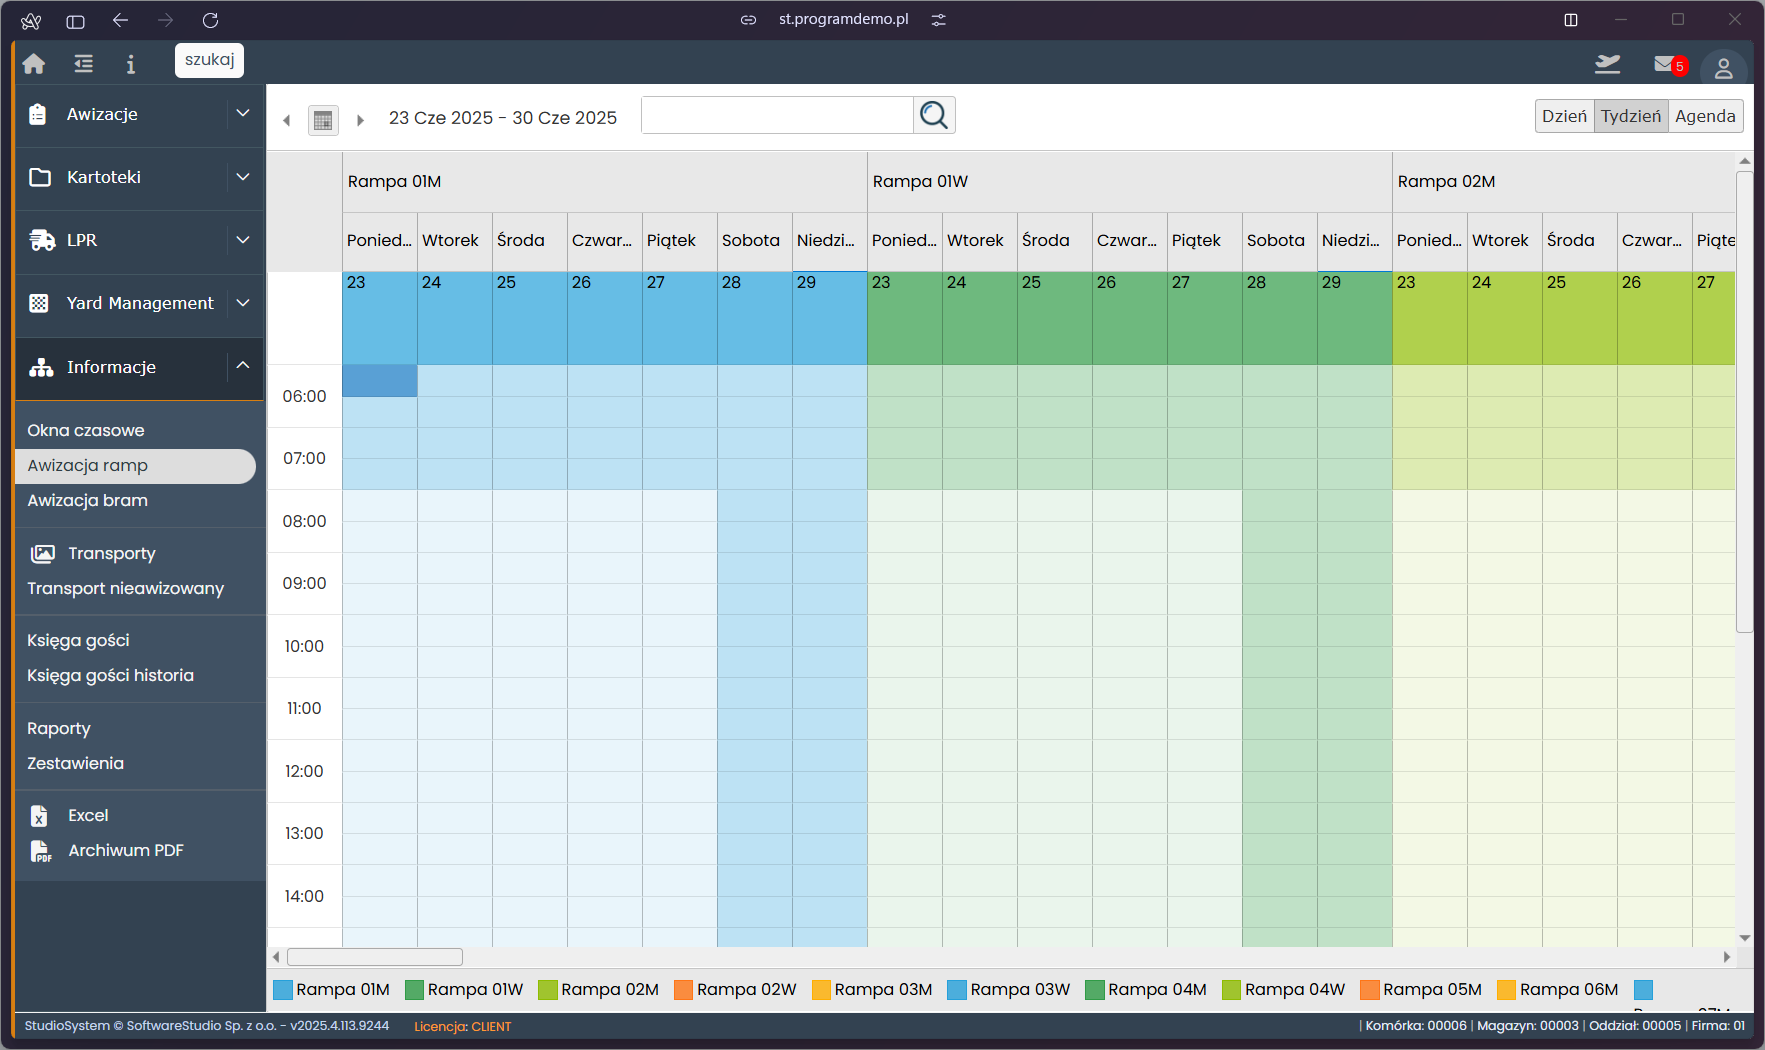Go to previous week arrow

pos(287,120)
